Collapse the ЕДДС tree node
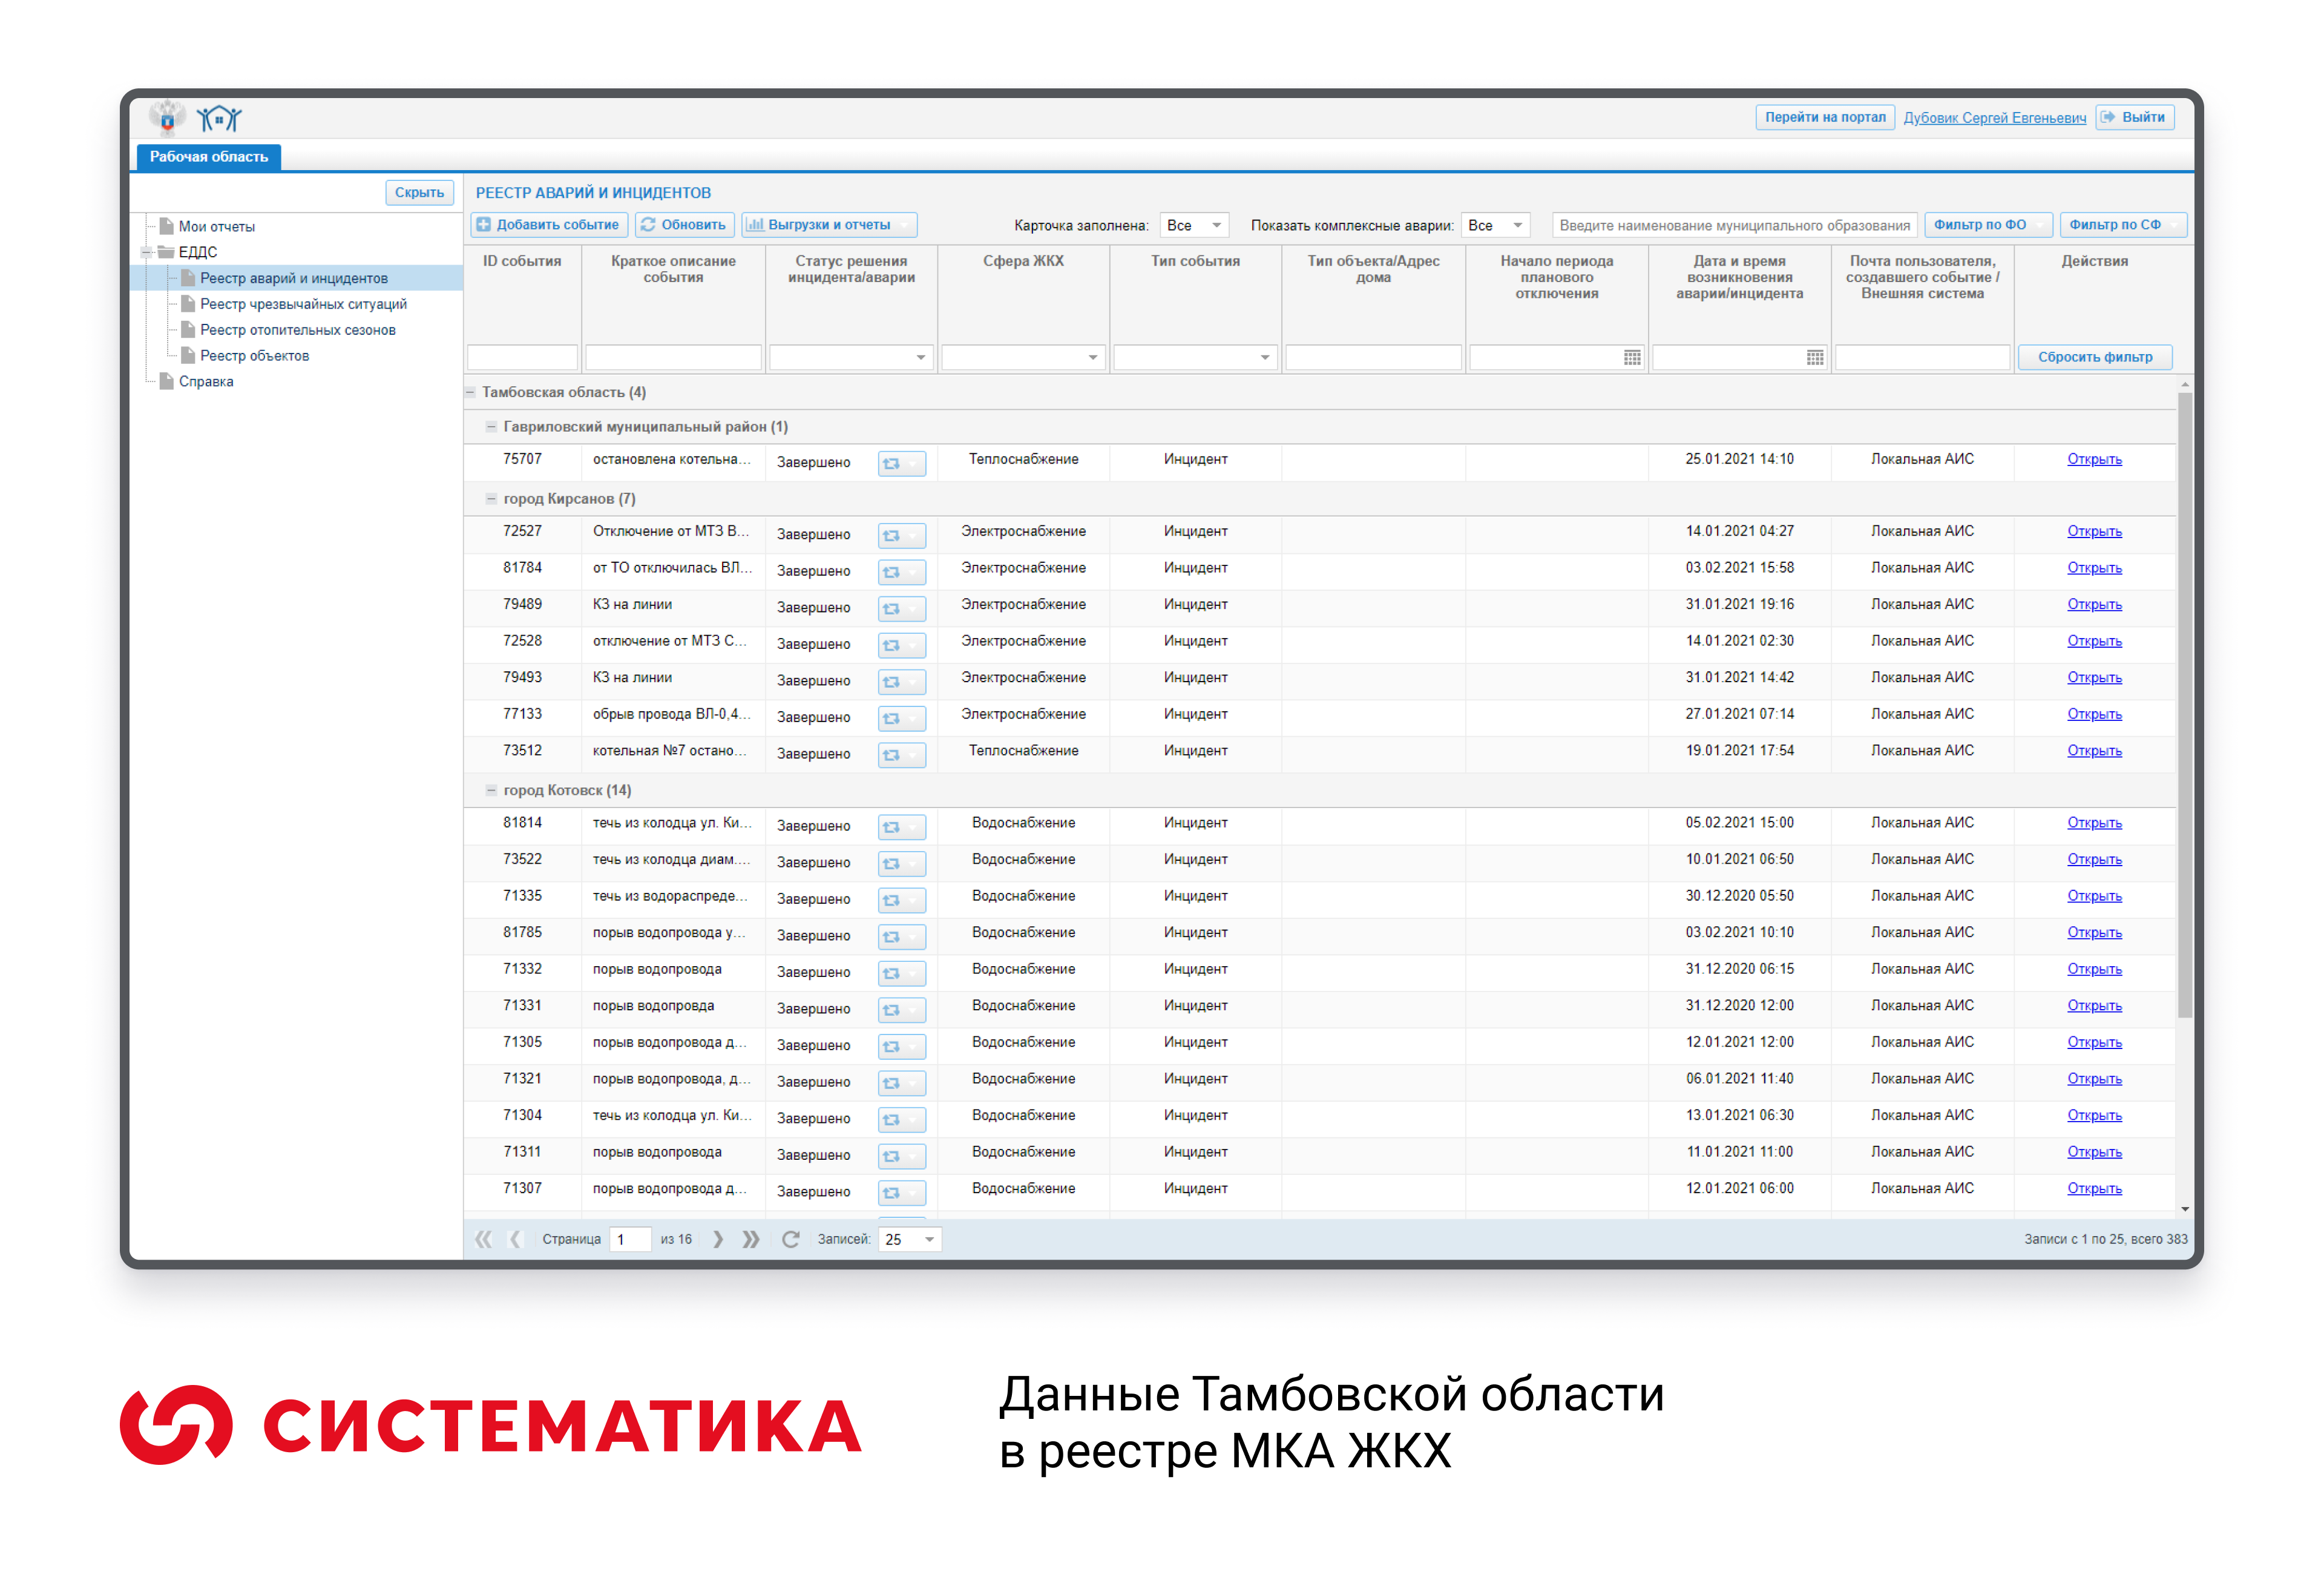2324x1569 pixels. pyautogui.click(x=148, y=252)
